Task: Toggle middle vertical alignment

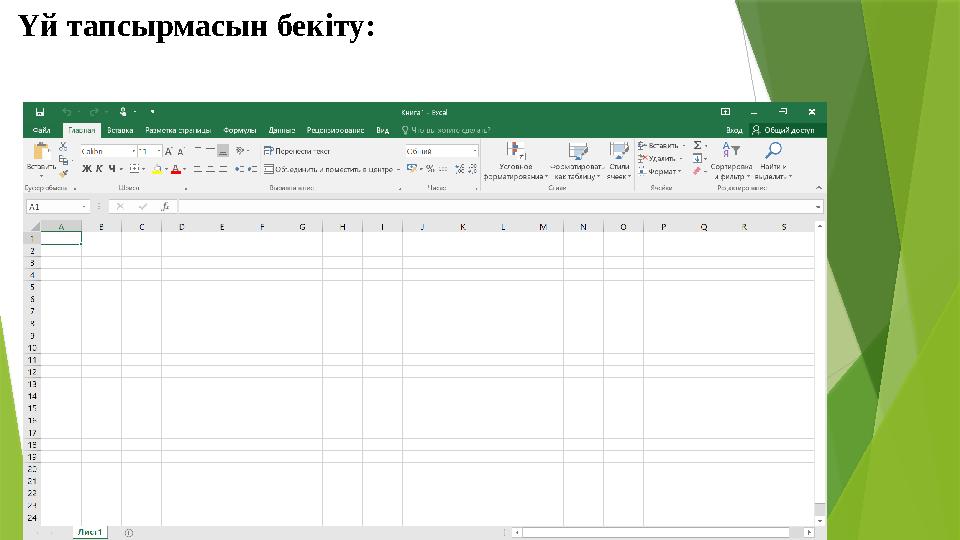Action: [x=210, y=151]
